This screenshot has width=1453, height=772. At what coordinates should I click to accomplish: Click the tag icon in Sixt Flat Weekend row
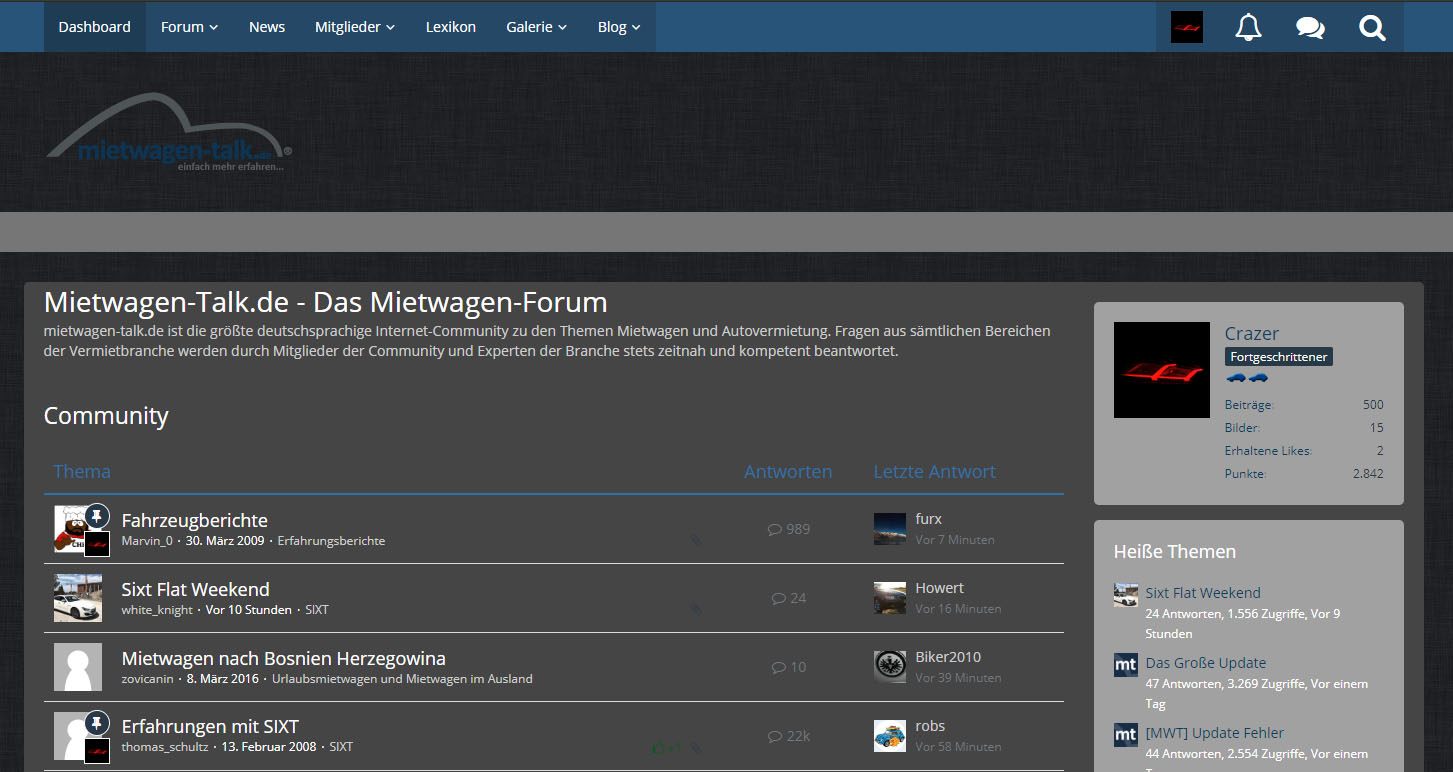click(695, 609)
